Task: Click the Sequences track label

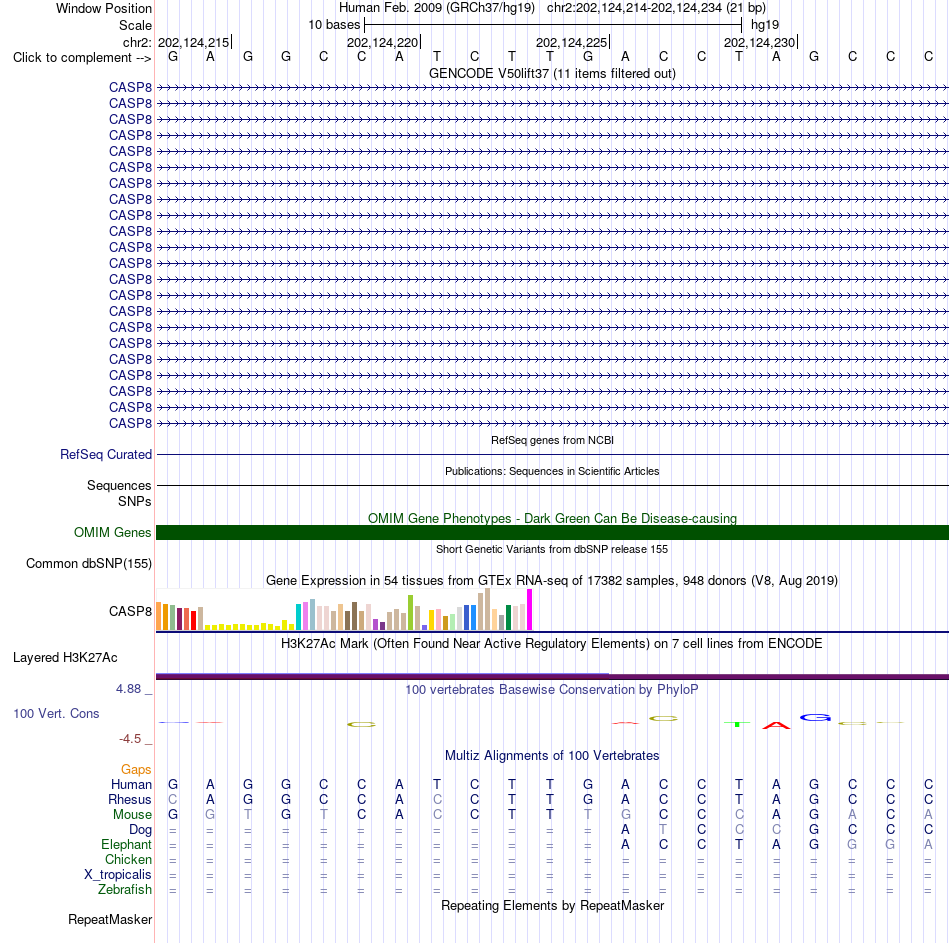Action: [x=119, y=485]
